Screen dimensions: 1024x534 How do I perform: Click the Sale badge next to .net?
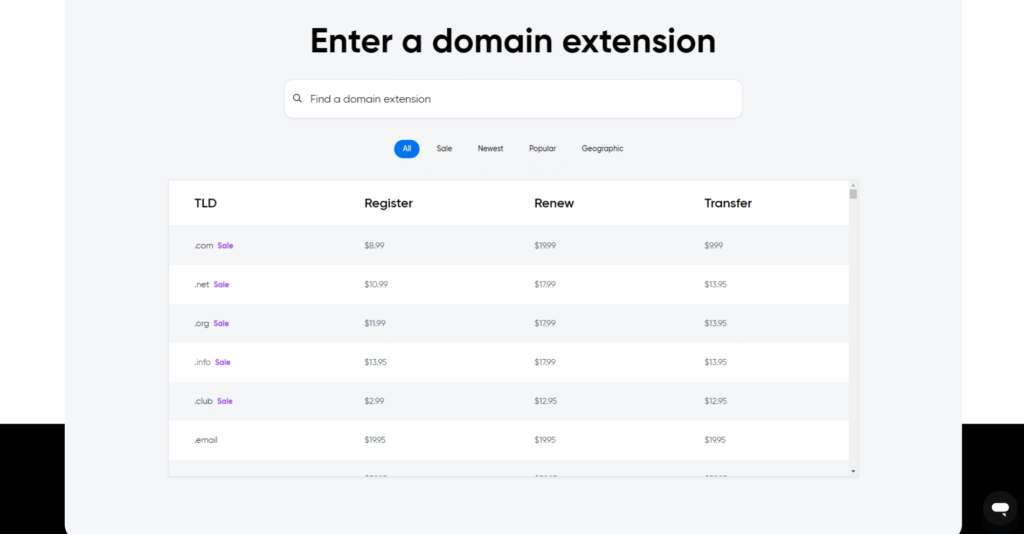(221, 285)
